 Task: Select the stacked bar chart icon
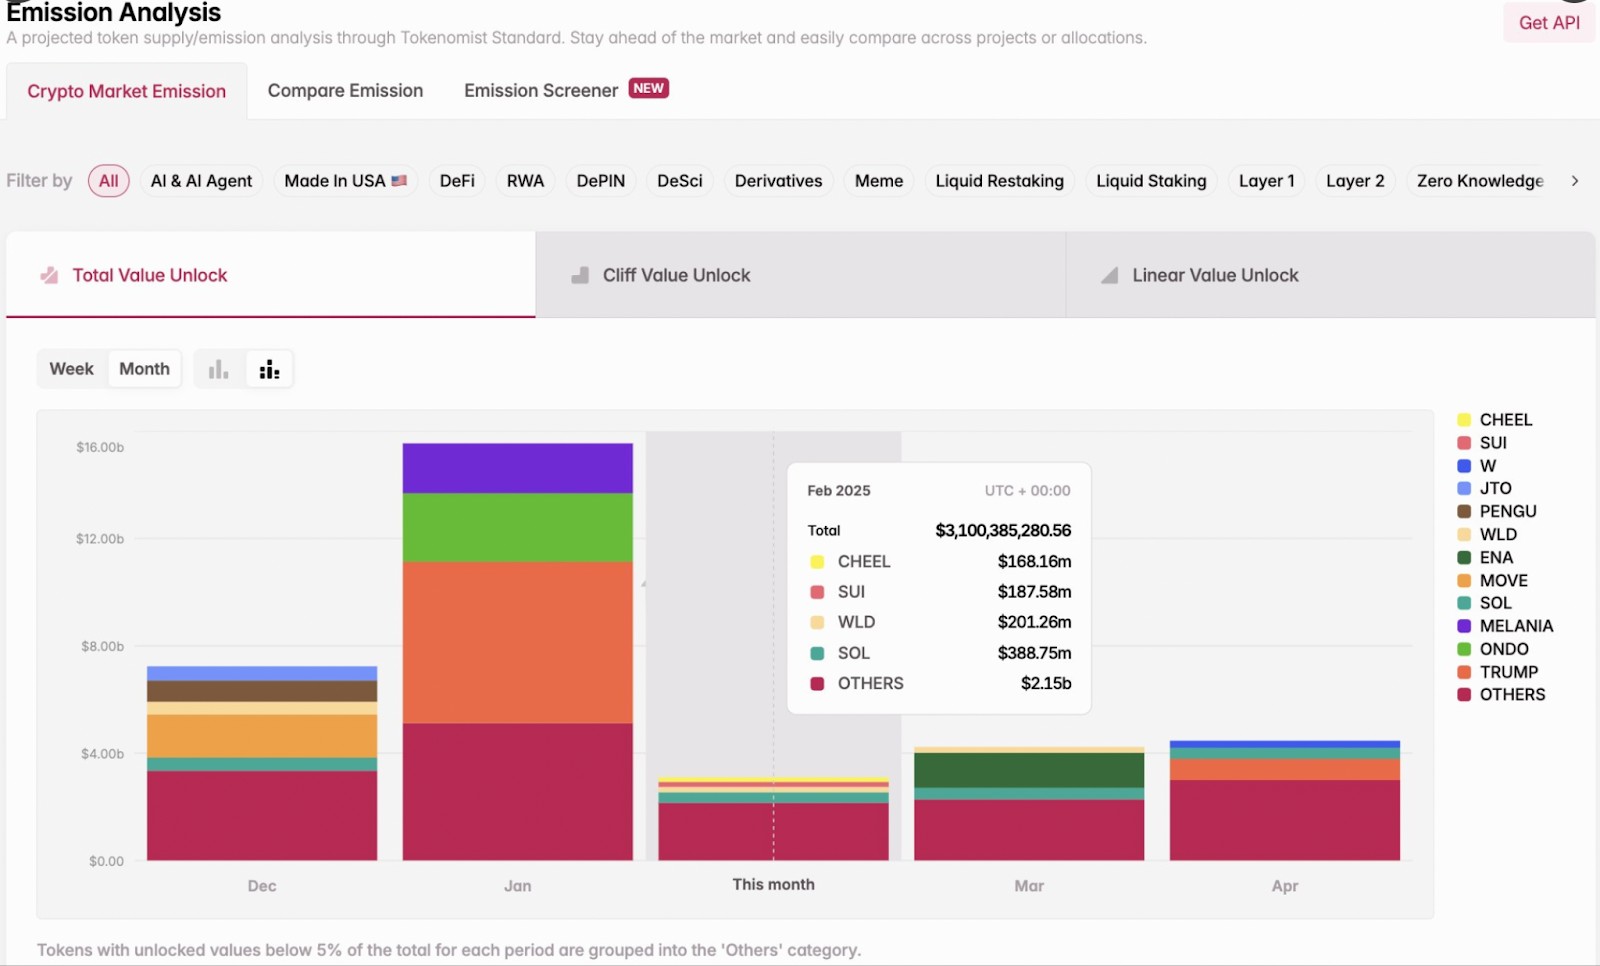coord(269,370)
